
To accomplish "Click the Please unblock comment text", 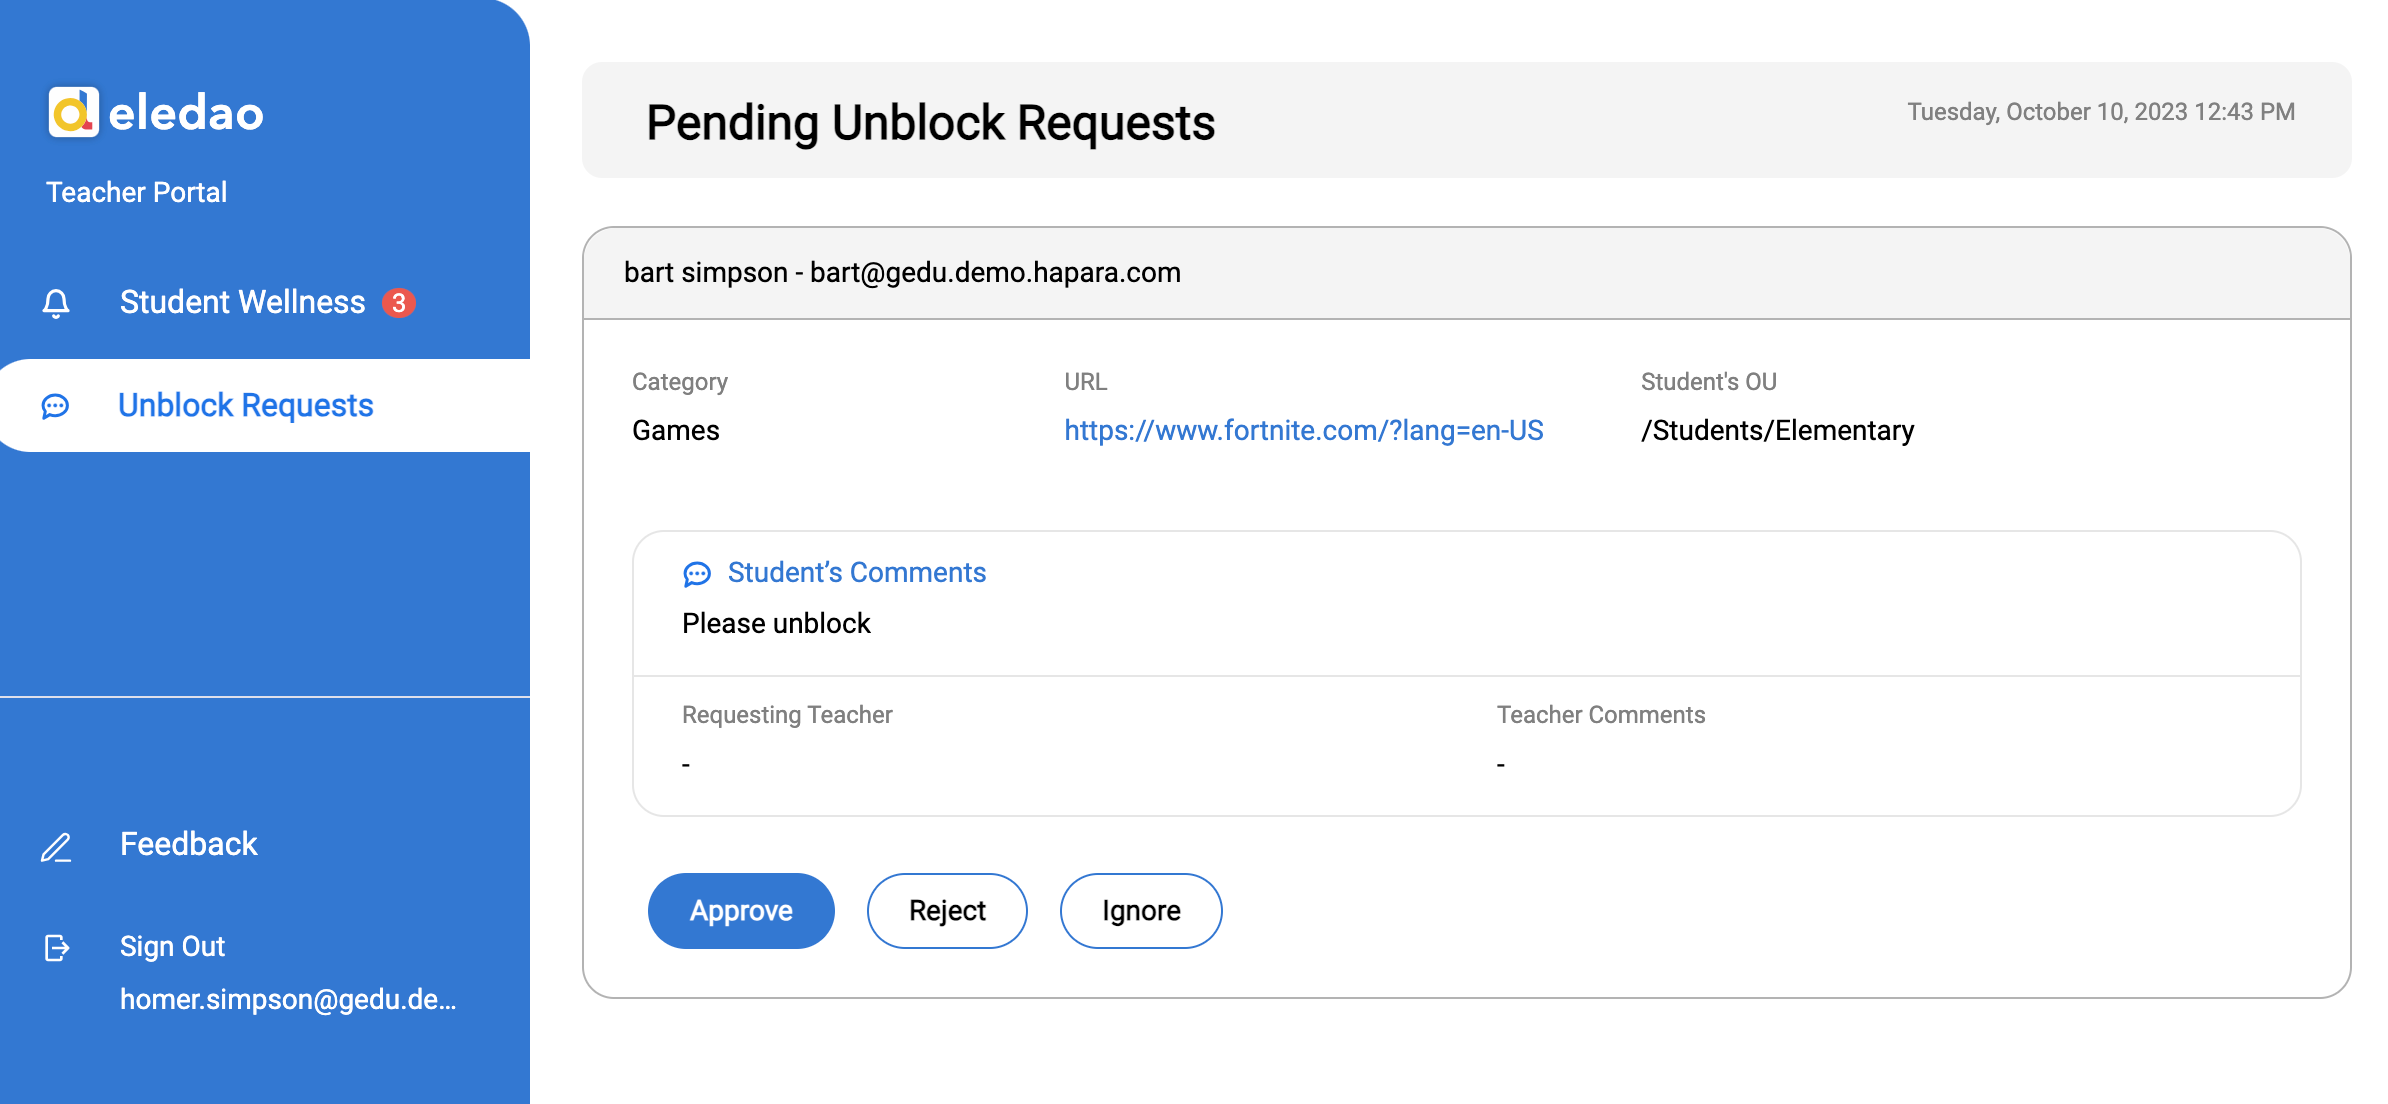I will (x=776, y=623).
